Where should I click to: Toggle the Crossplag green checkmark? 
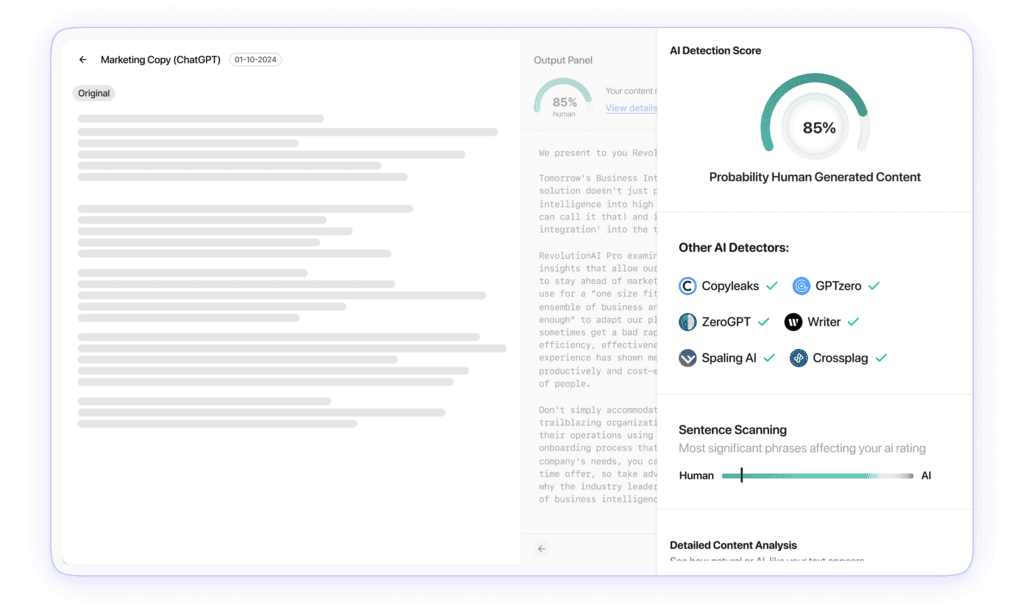pyautogui.click(x=880, y=357)
